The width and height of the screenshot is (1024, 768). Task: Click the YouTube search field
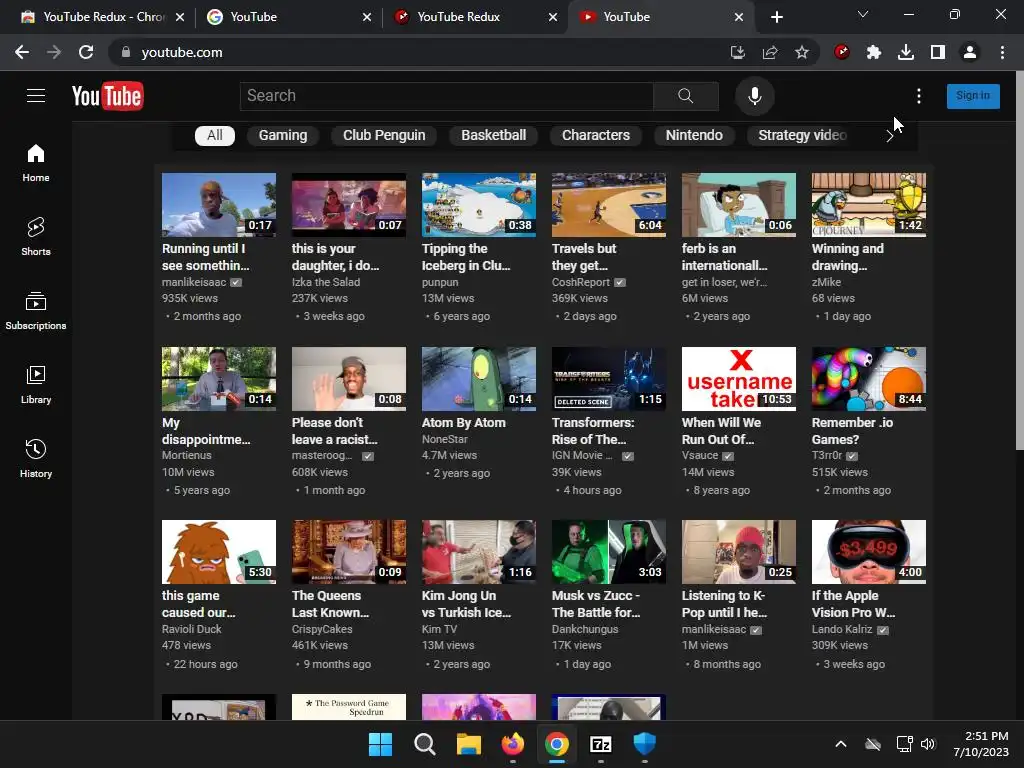(447, 96)
